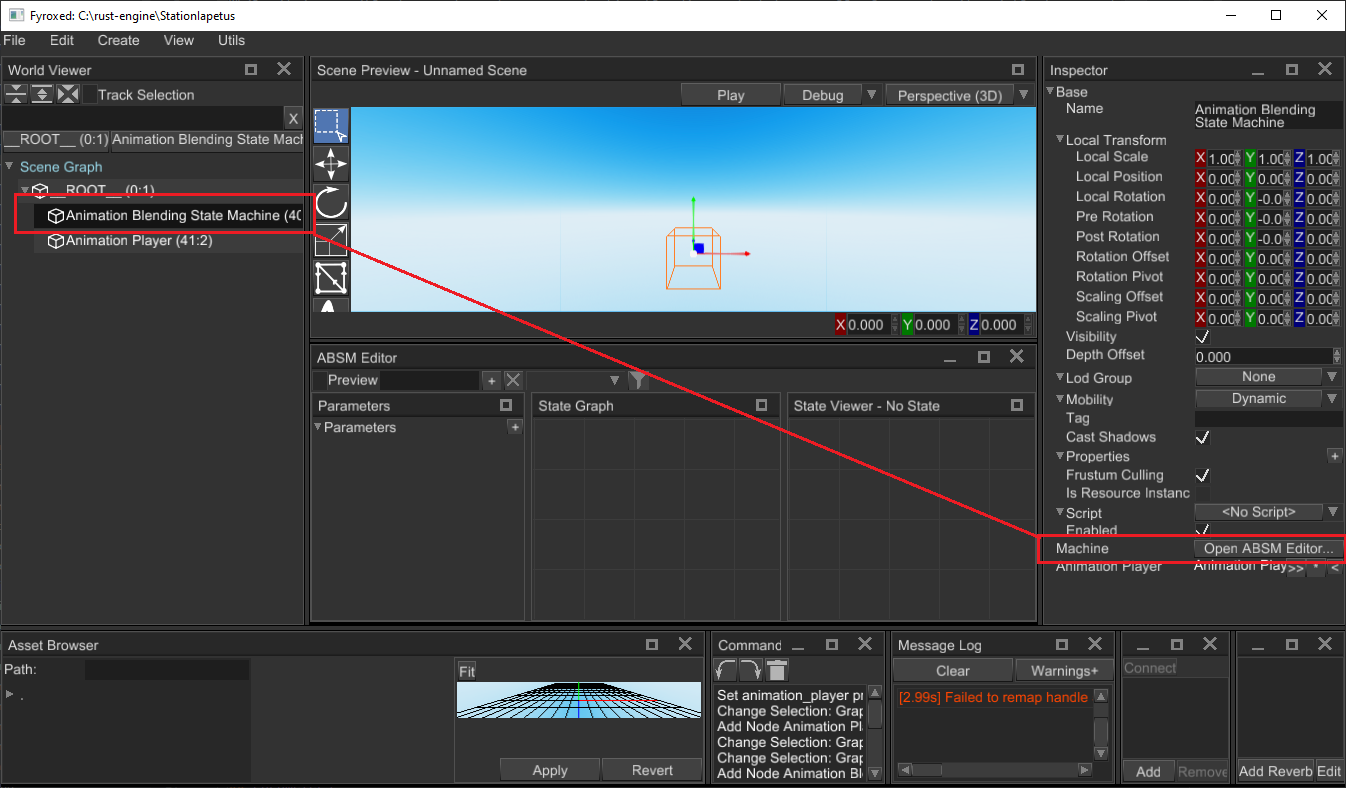Screen dimensions: 1346x788
Task: Collapse the Scene Graph tree
Action: [10, 167]
